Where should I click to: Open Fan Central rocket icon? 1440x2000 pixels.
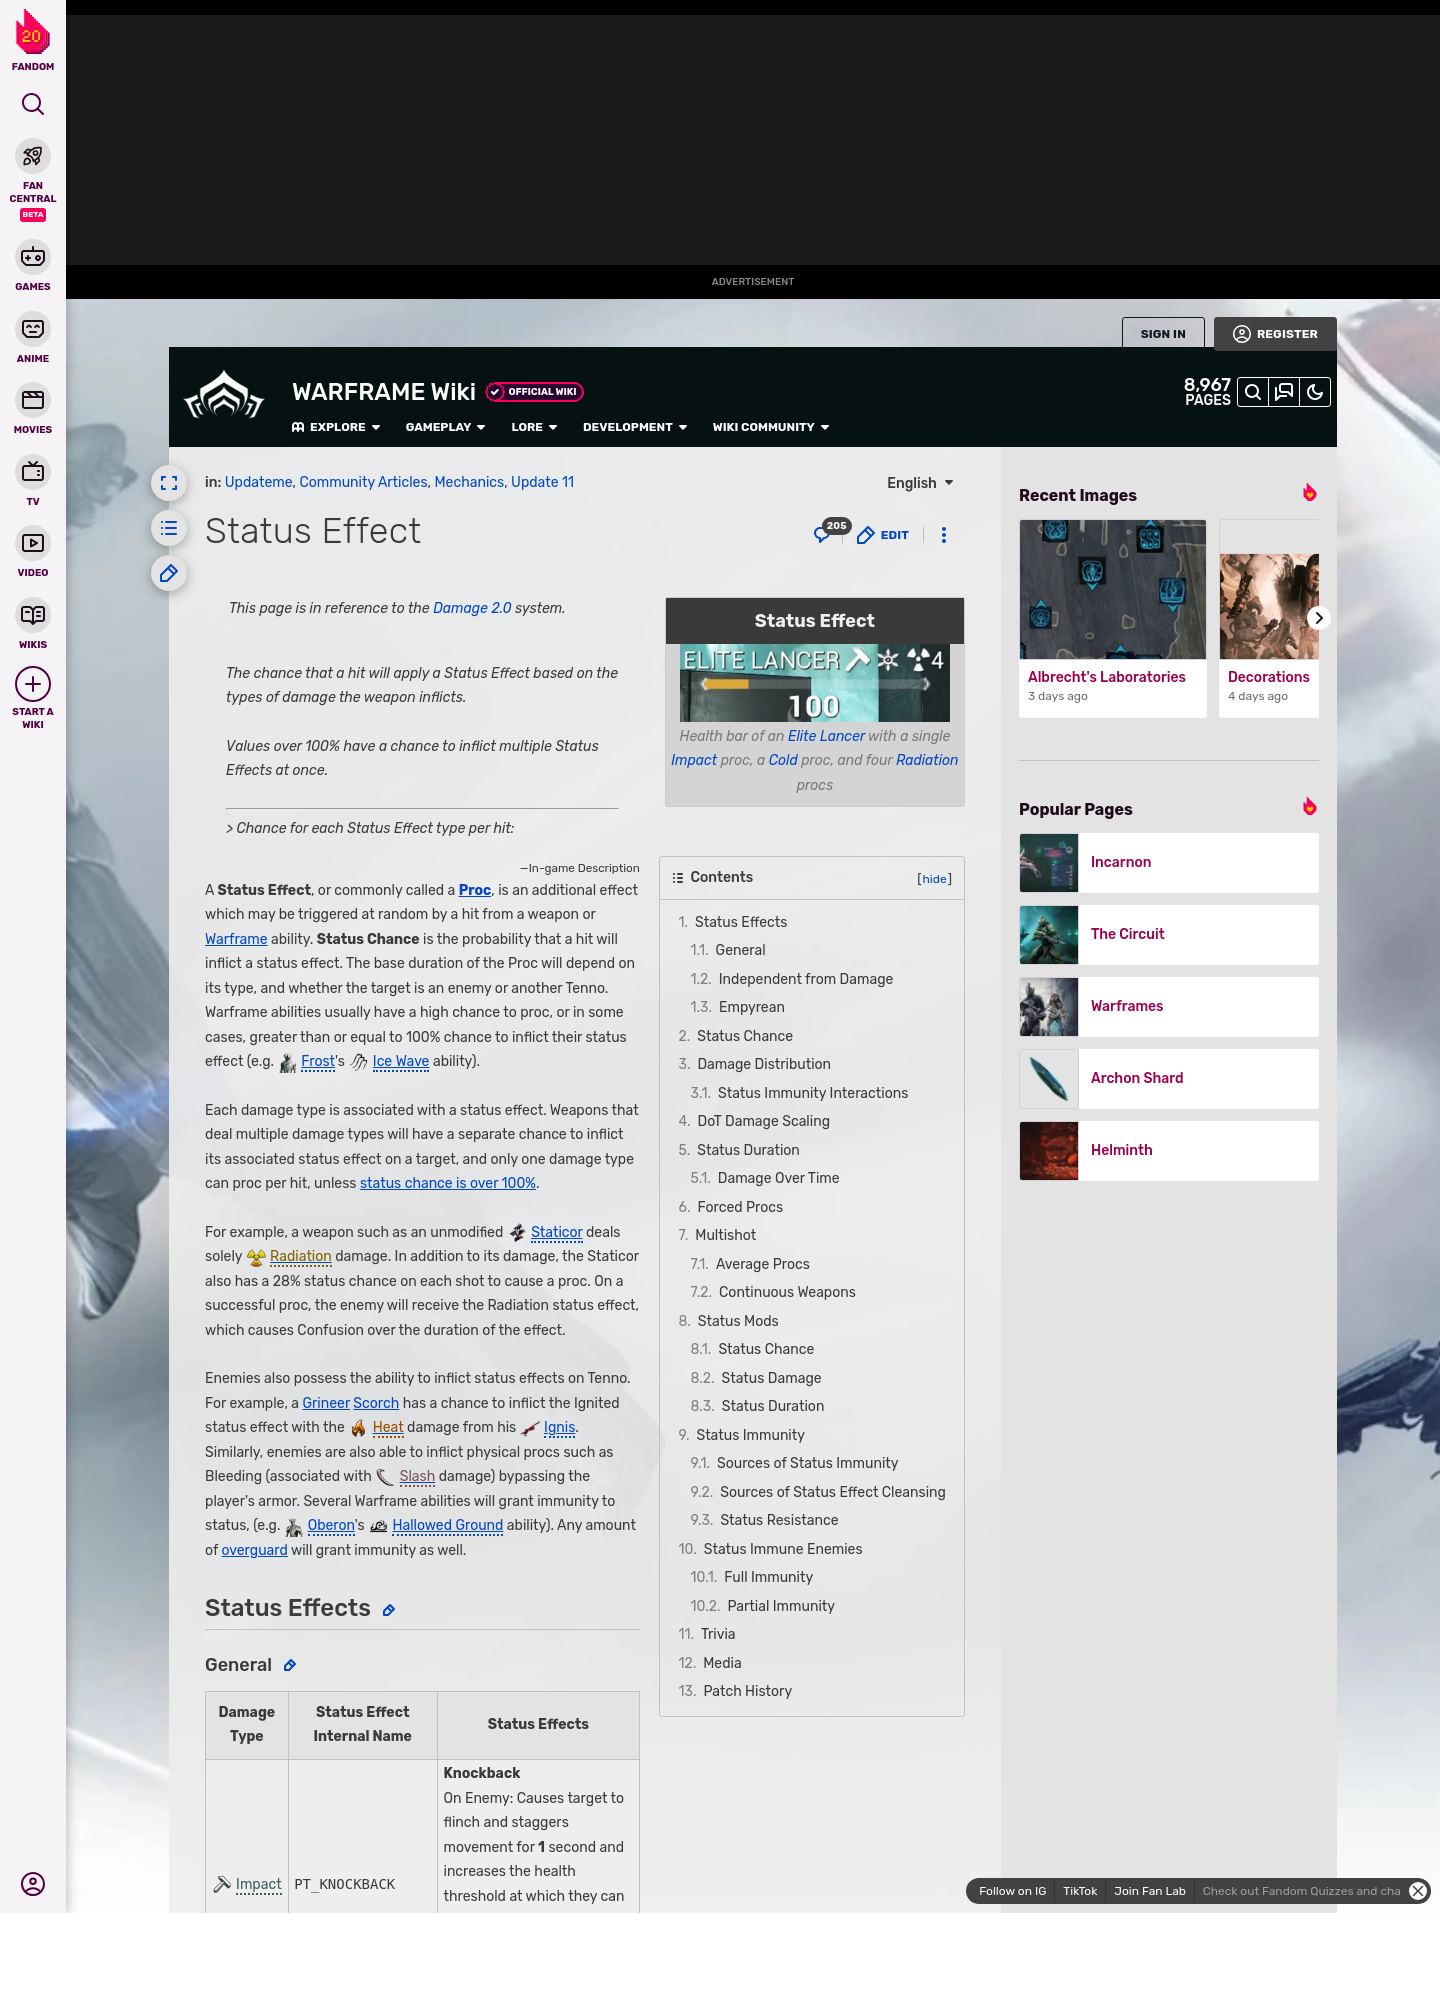[33, 156]
